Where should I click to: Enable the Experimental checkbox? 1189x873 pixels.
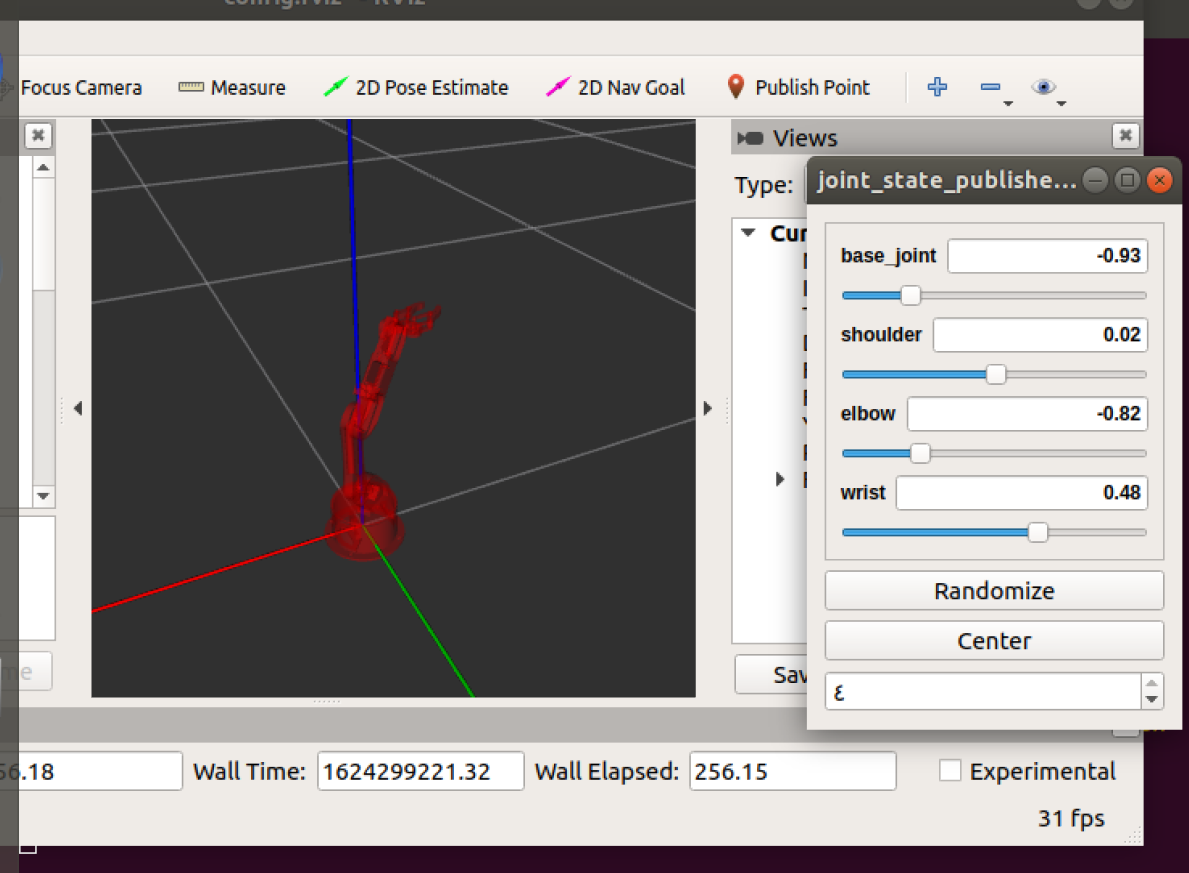949,770
